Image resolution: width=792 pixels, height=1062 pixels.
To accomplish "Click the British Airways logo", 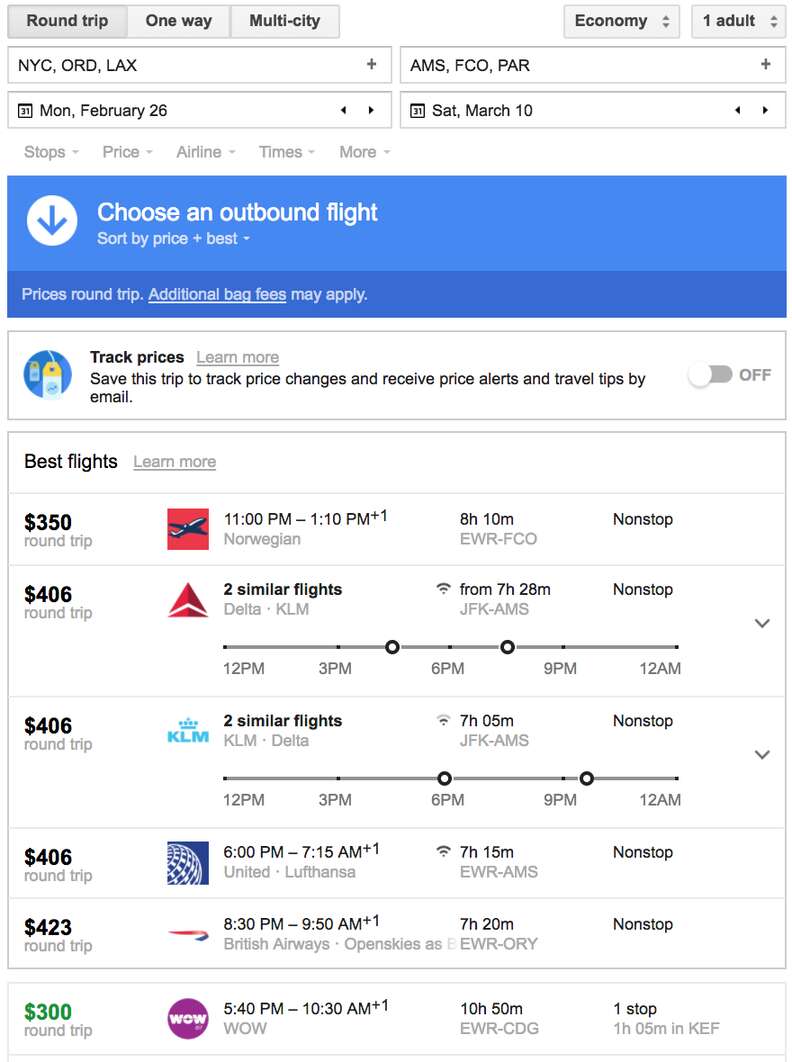I will click(187, 928).
